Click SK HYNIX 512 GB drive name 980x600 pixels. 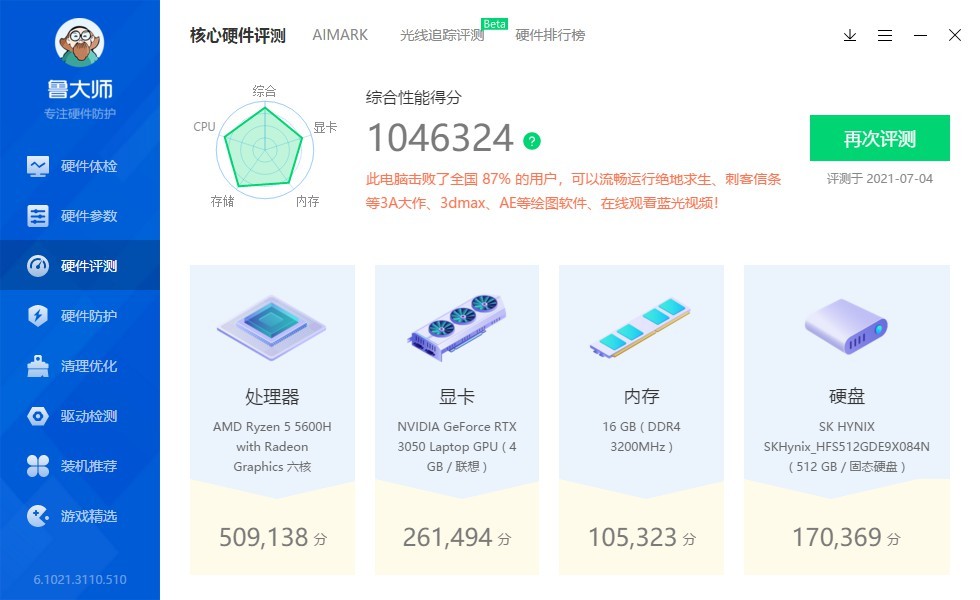coord(847,446)
